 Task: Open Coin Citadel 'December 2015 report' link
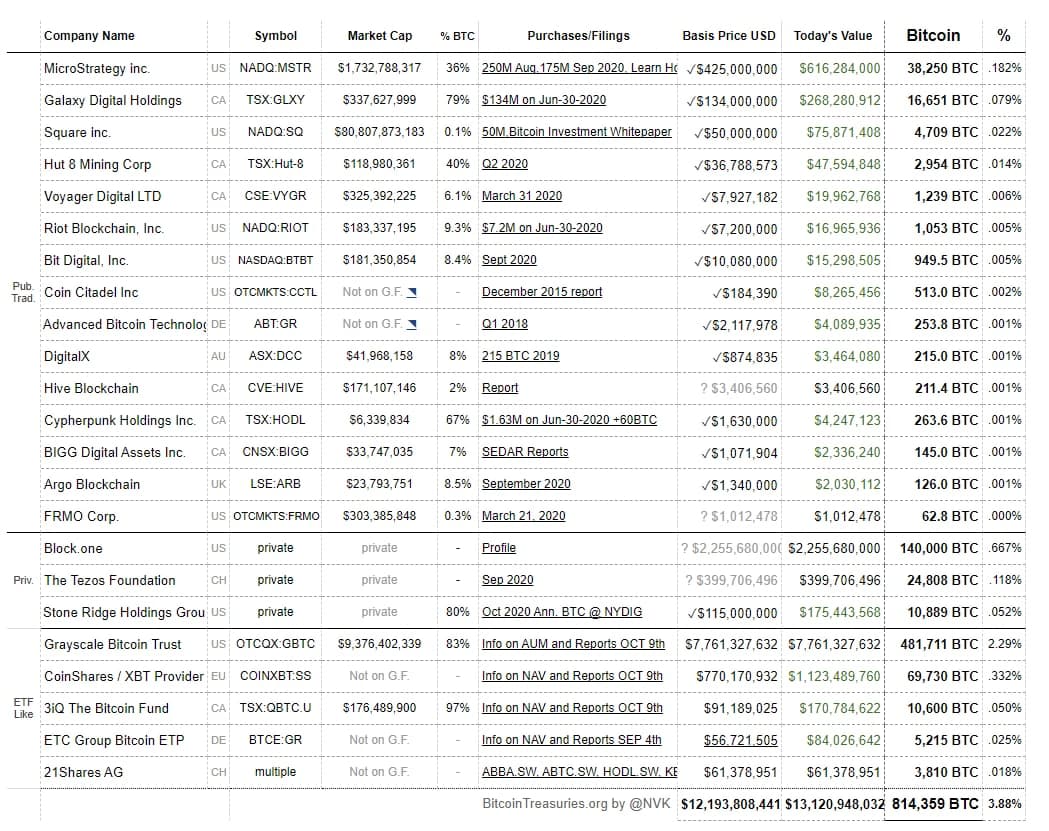542,292
